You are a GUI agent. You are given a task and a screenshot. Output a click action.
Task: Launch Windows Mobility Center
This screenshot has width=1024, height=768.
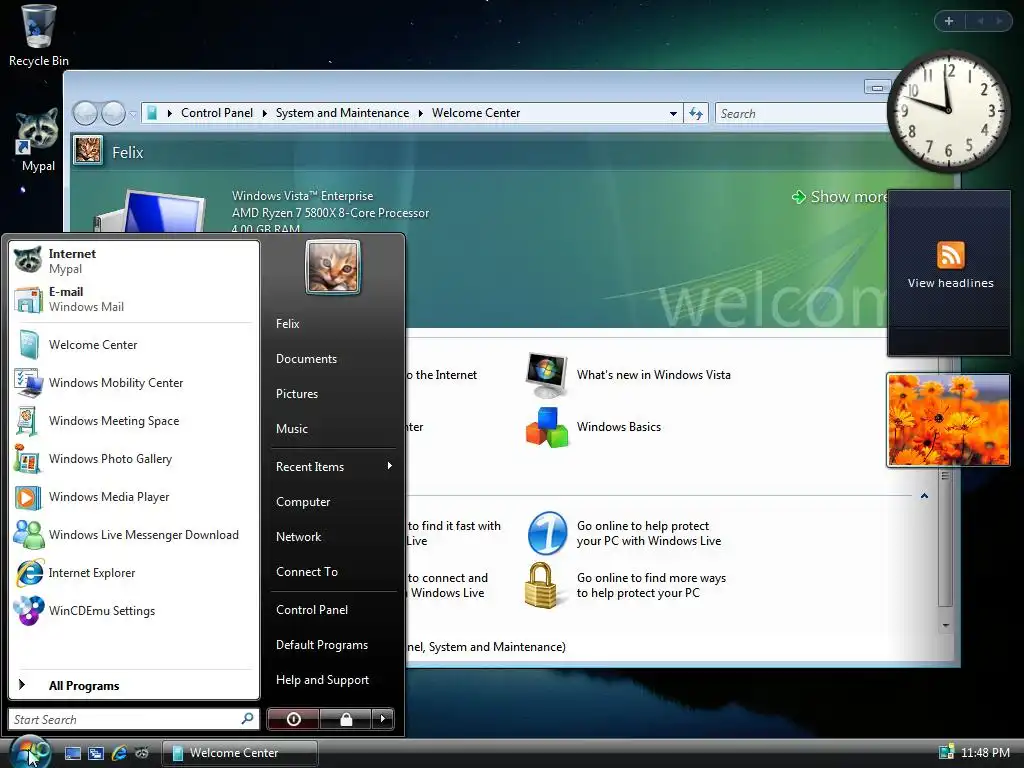click(x=134, y=383)
